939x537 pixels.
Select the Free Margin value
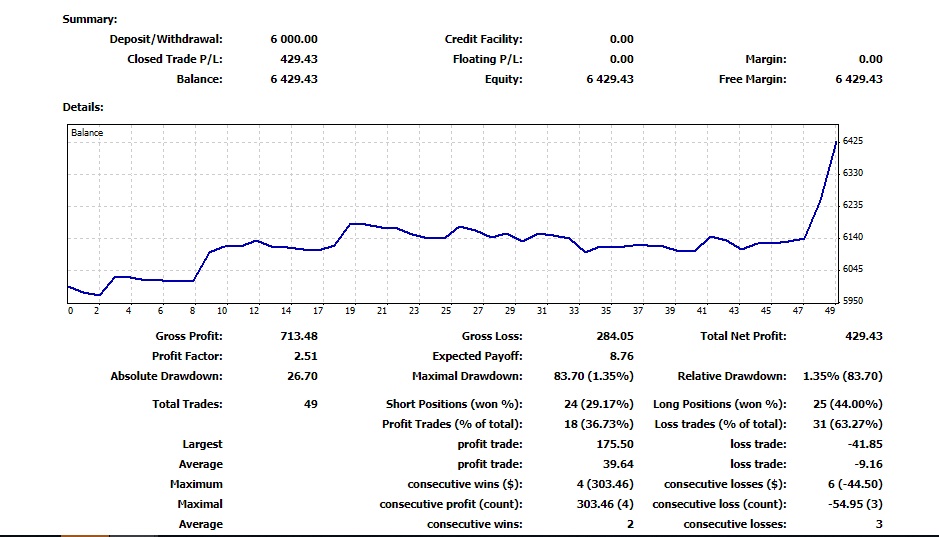858,79
